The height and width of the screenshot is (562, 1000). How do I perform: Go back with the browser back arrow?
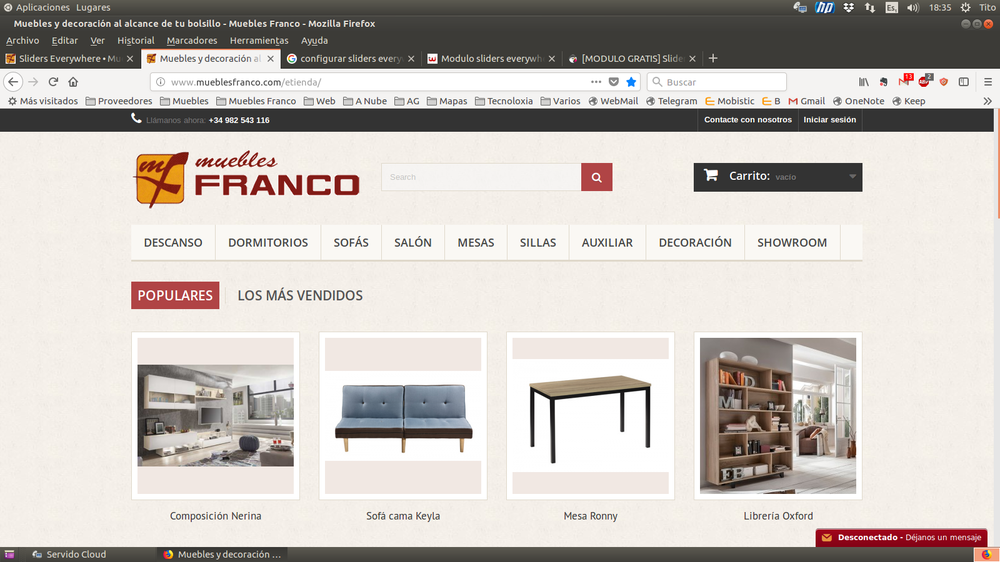pos(13,82)
